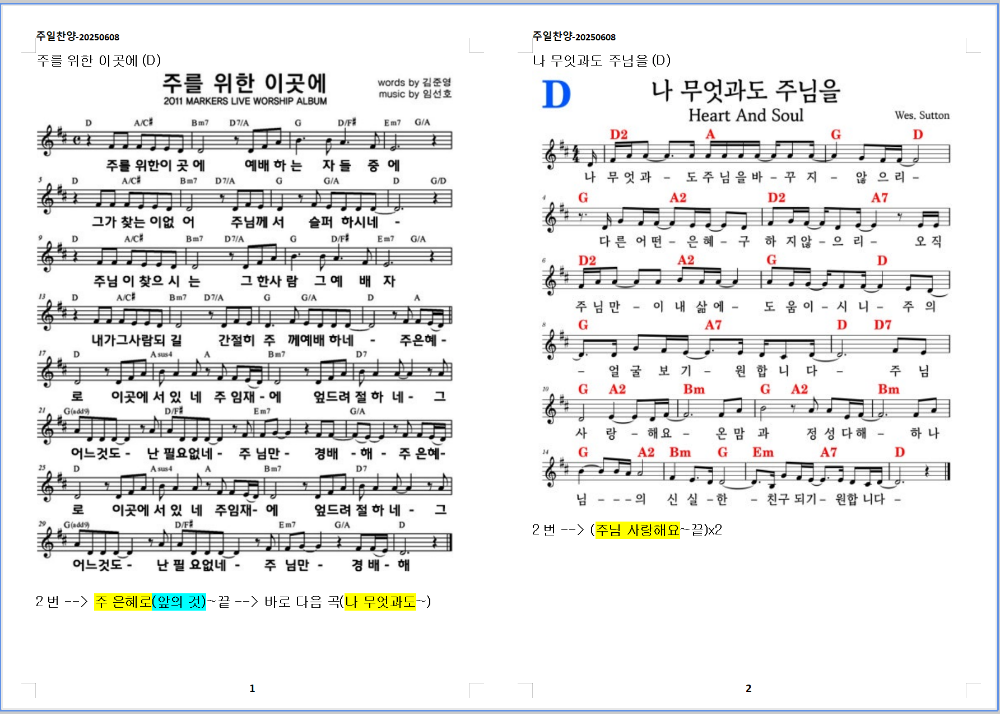Click the page 2 header '주일찬양-20250608'

point(574,37)
